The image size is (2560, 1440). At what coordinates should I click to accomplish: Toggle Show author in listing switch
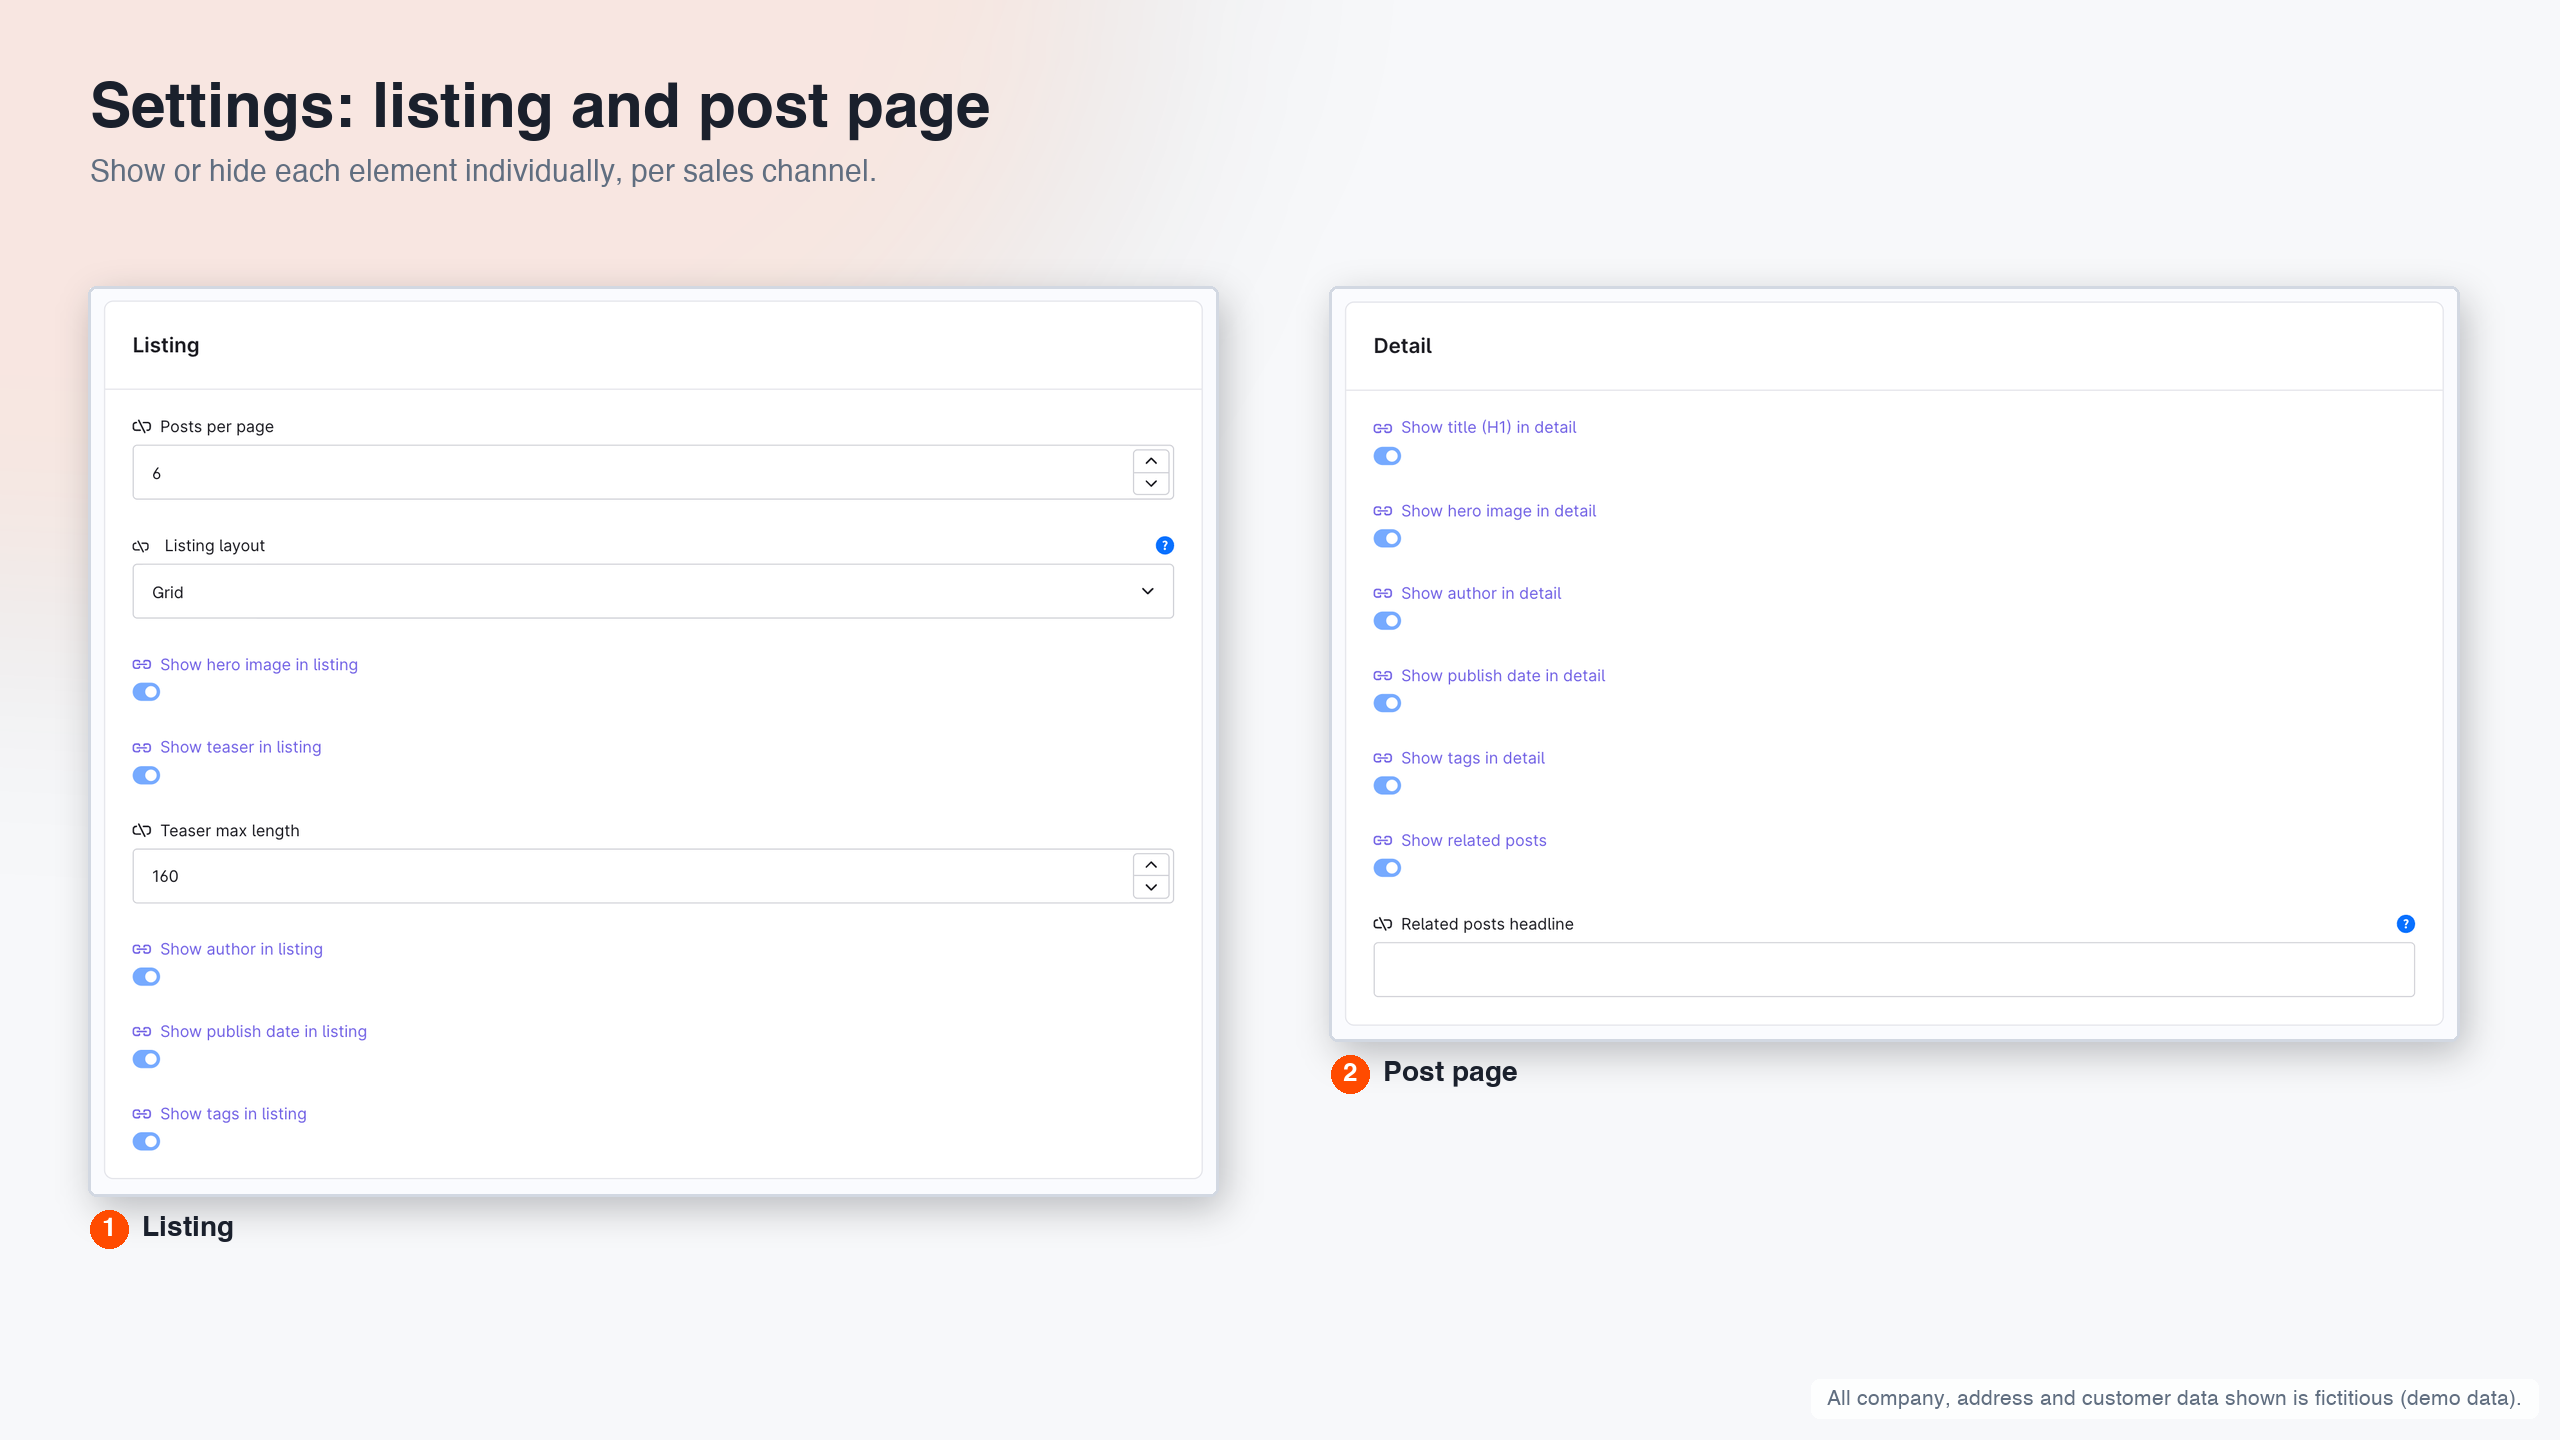pos(146,977)
